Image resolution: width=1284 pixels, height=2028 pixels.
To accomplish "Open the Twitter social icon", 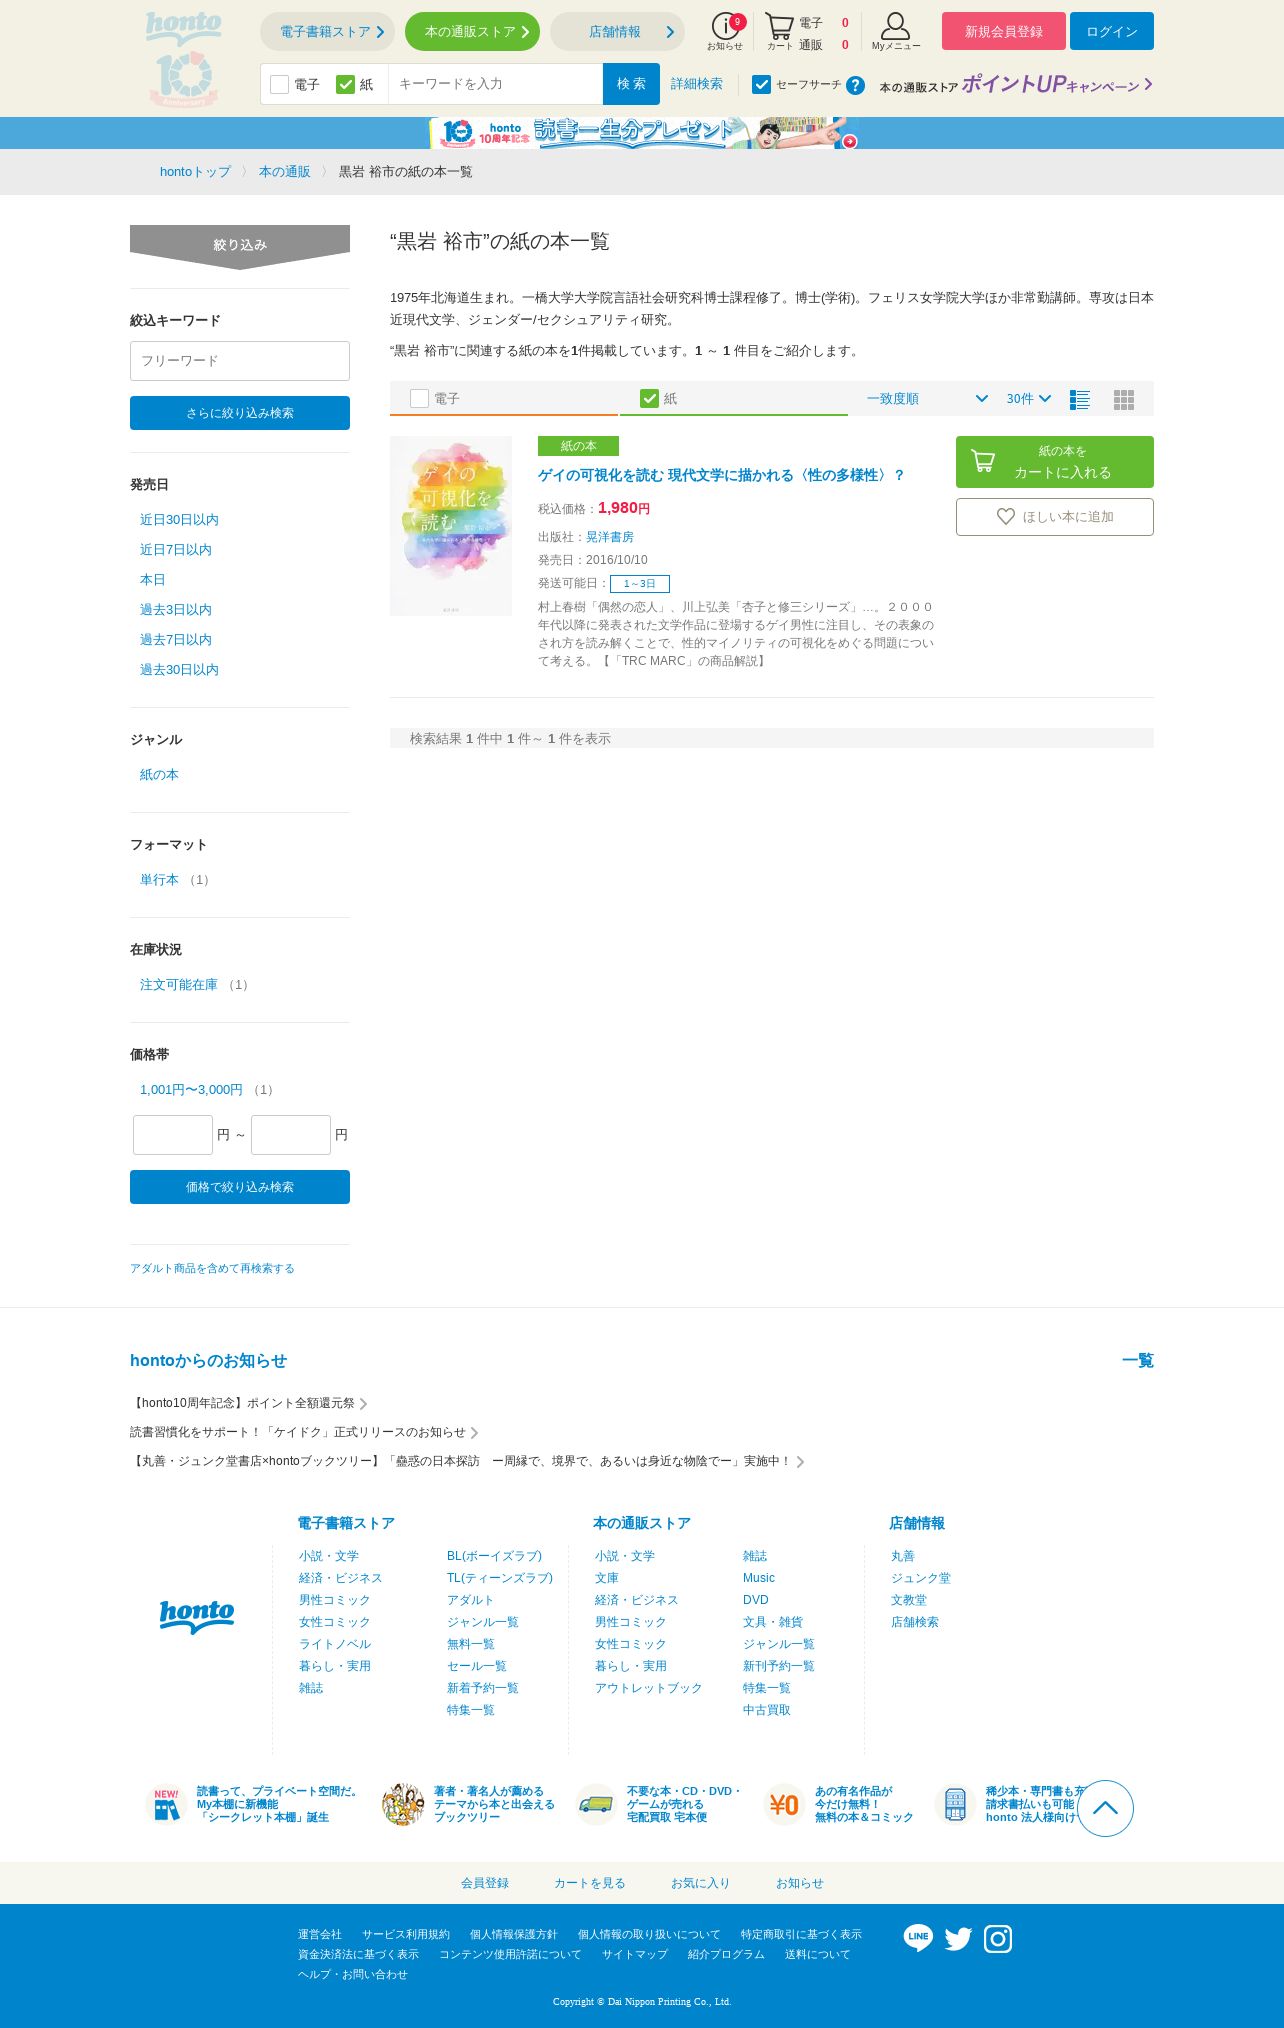I will (958, 1939).
